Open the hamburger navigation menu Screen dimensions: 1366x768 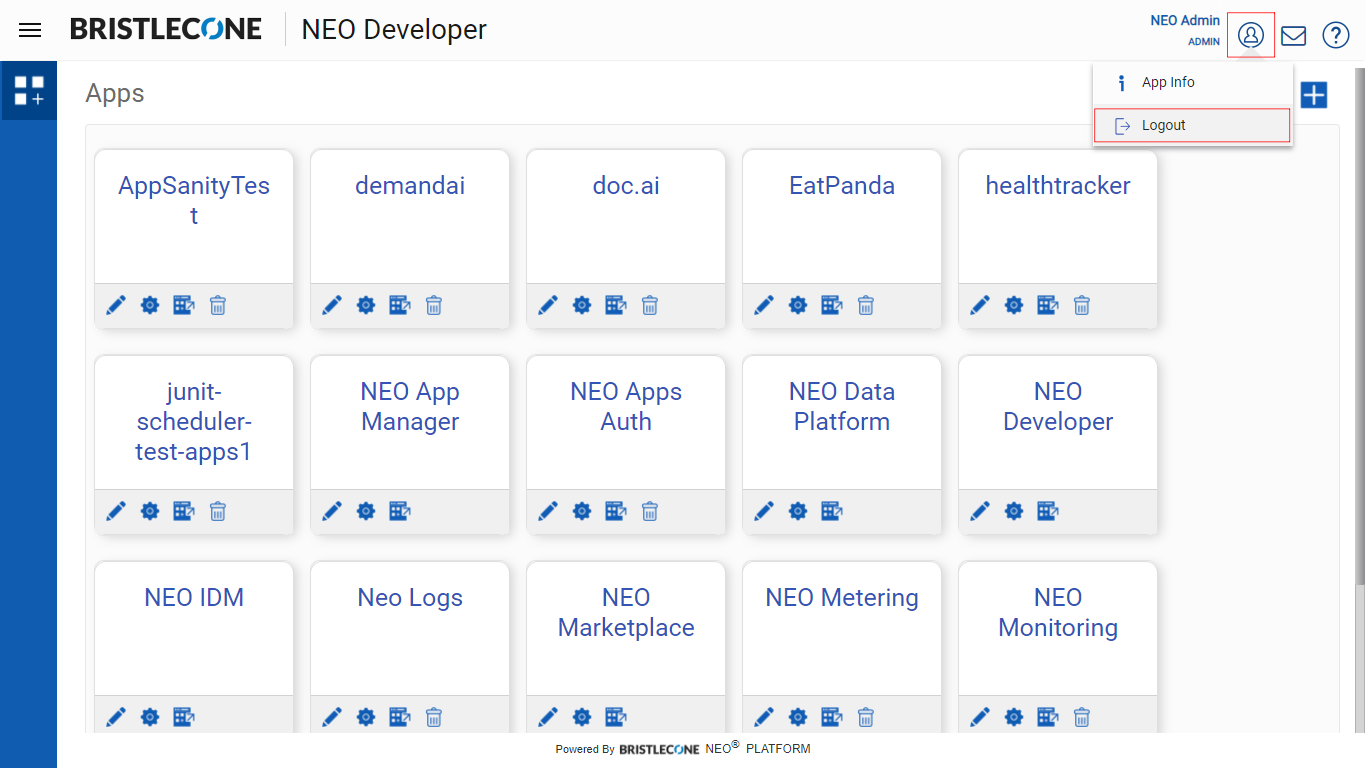click(x=30, y=30)
